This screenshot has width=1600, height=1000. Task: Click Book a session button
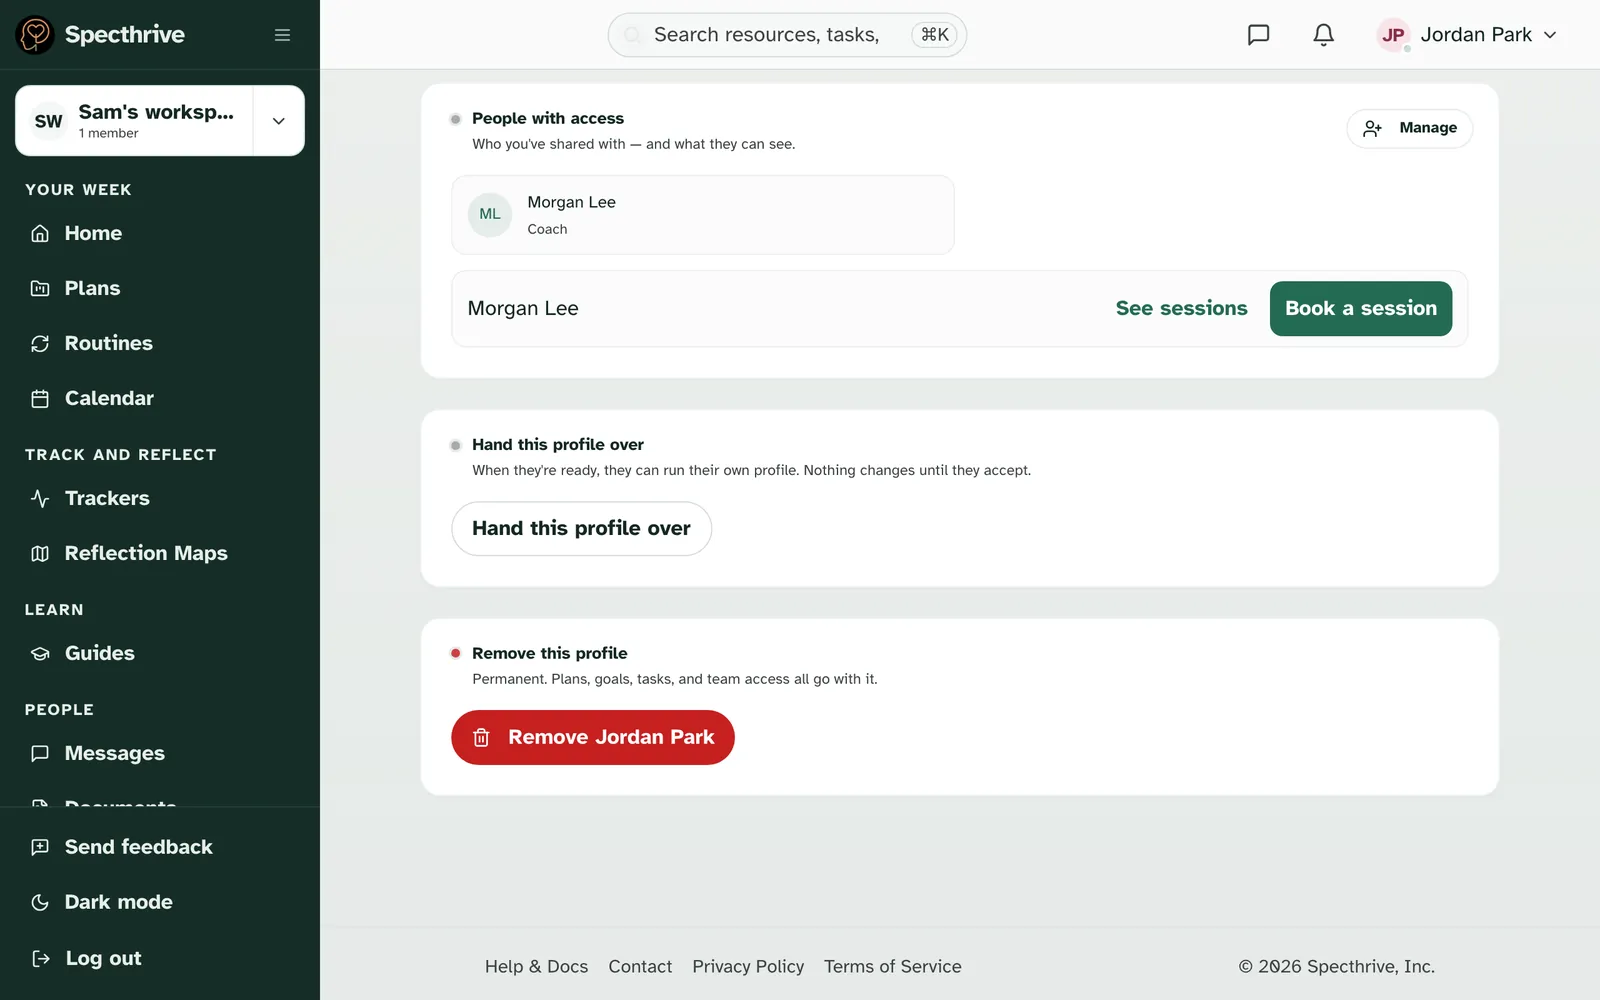pyautogui.click(x=1360, y=308)
